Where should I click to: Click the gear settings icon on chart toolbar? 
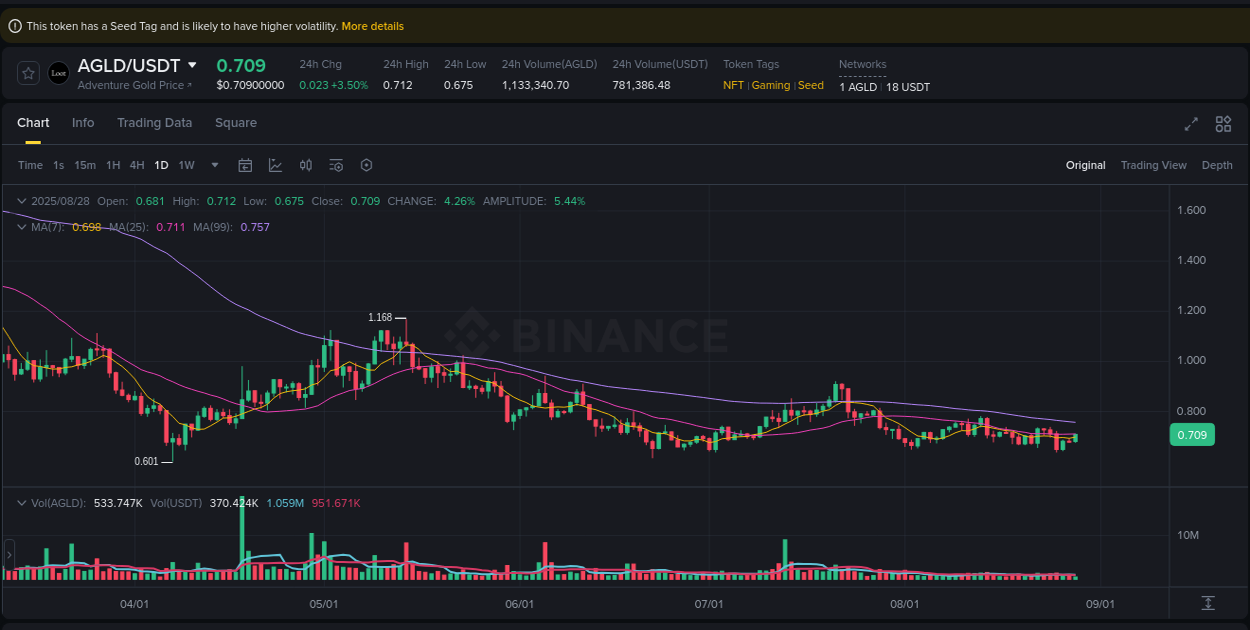pos(366,165)
